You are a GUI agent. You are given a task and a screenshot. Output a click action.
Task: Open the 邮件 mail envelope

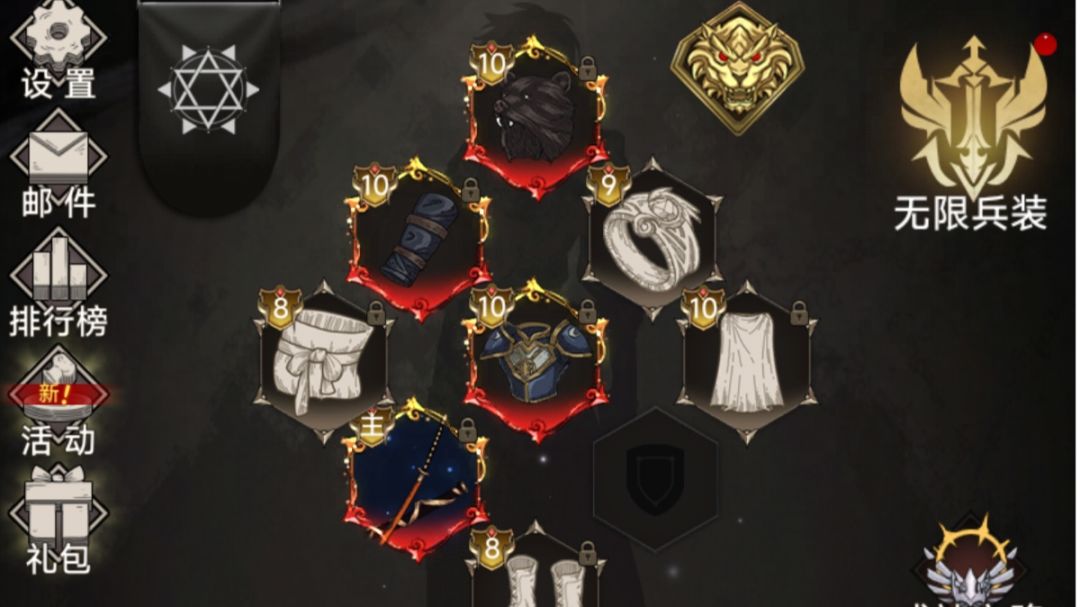tap(59, 165)
